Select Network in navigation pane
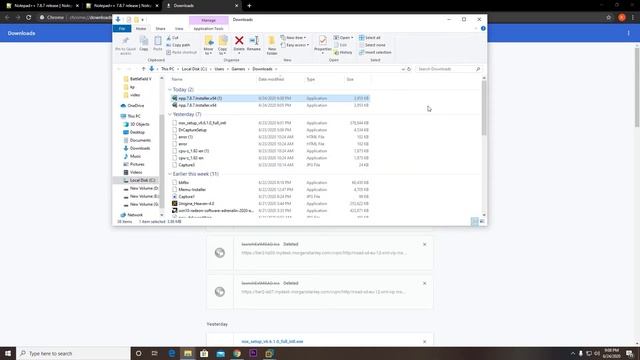 tap(131, 215)
